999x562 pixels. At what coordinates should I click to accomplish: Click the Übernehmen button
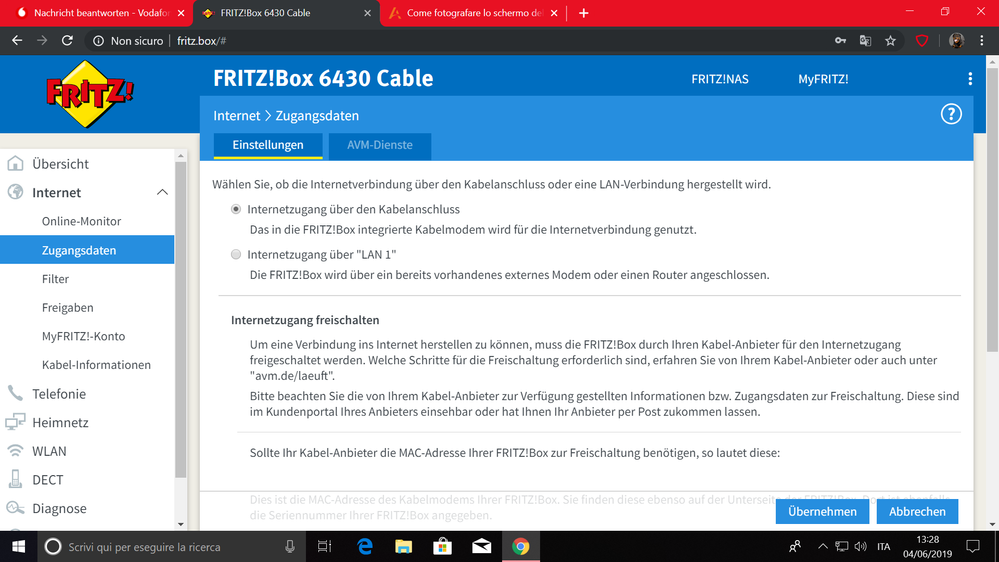[822, 512]
